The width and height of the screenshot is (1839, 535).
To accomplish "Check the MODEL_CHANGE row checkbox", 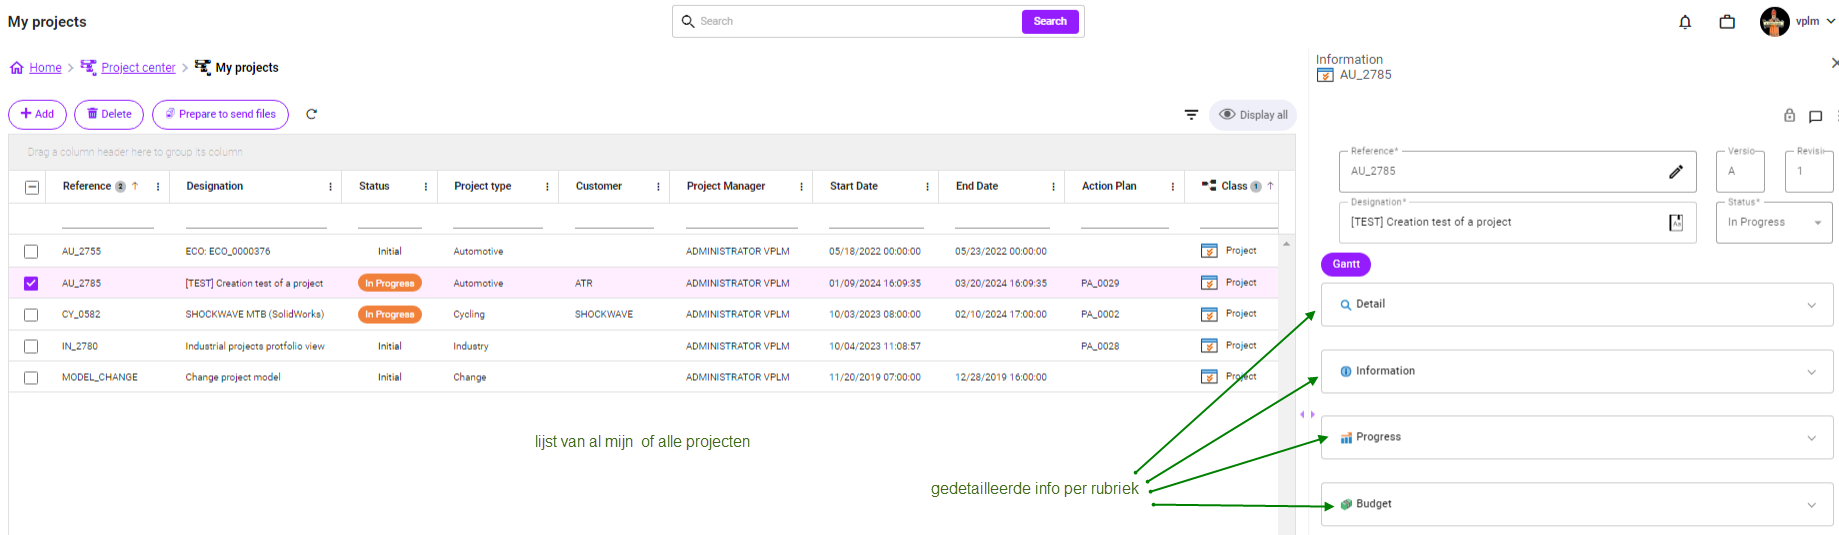I will click(31, 378).
